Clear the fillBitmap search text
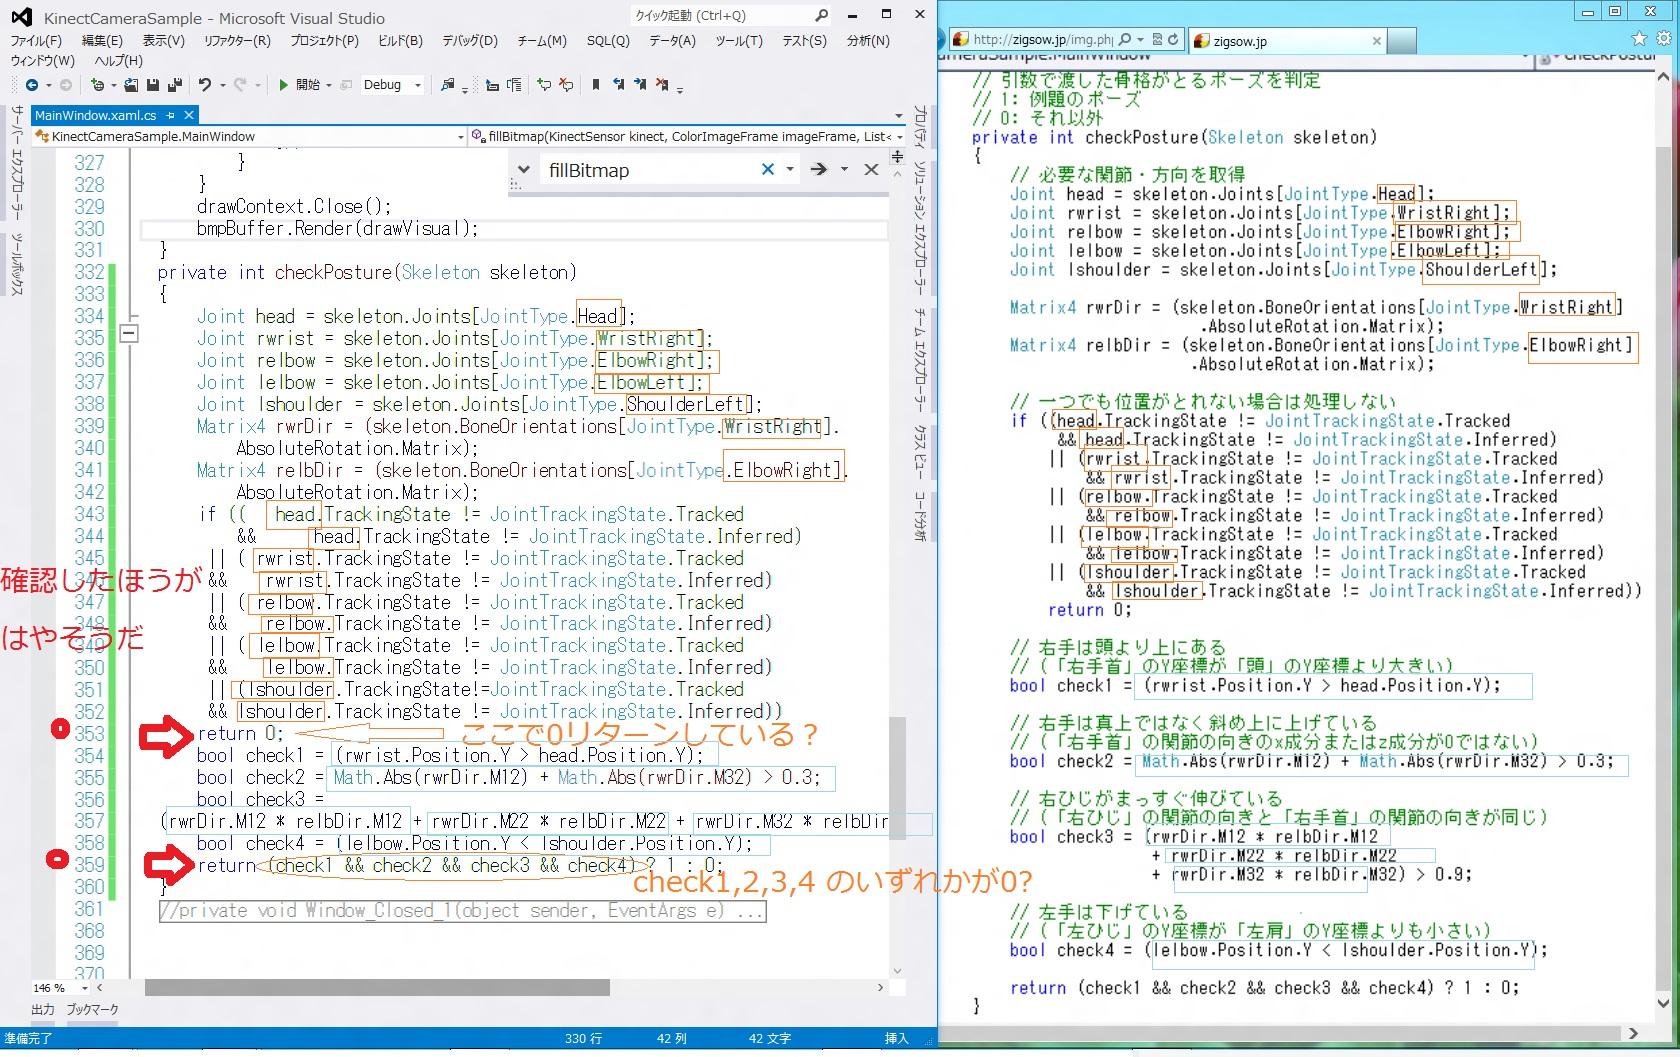Viewport: 1680px width, 1057px height. point(767,170)
